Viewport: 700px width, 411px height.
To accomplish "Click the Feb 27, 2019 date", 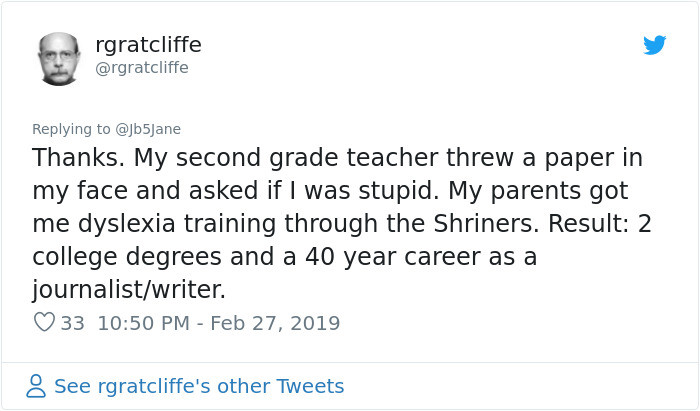I will [x=275, y=323].
